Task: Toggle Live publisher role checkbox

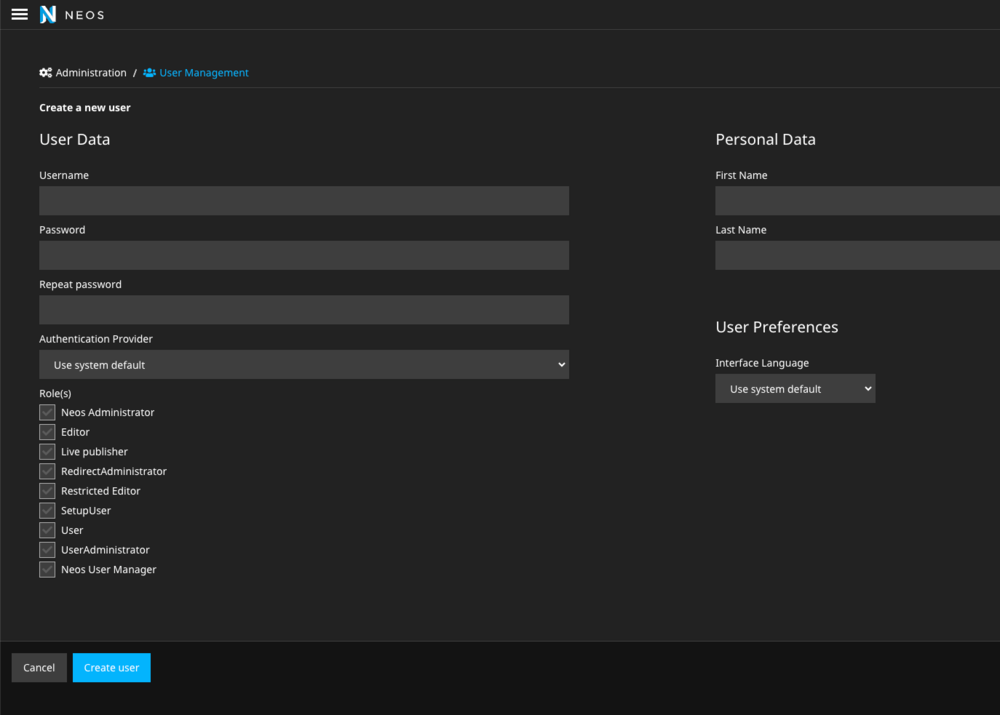Action: coord(47,452)
